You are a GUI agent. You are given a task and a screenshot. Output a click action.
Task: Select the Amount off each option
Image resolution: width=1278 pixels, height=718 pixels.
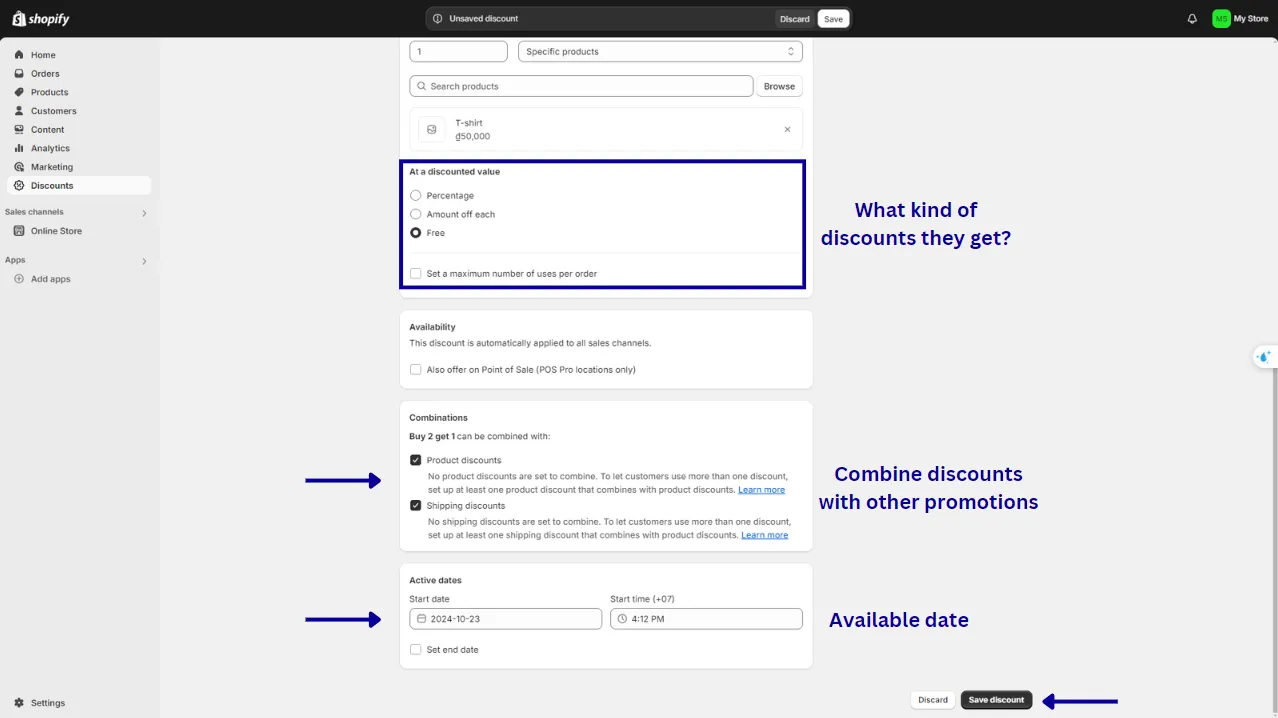[x=416, y=214]
